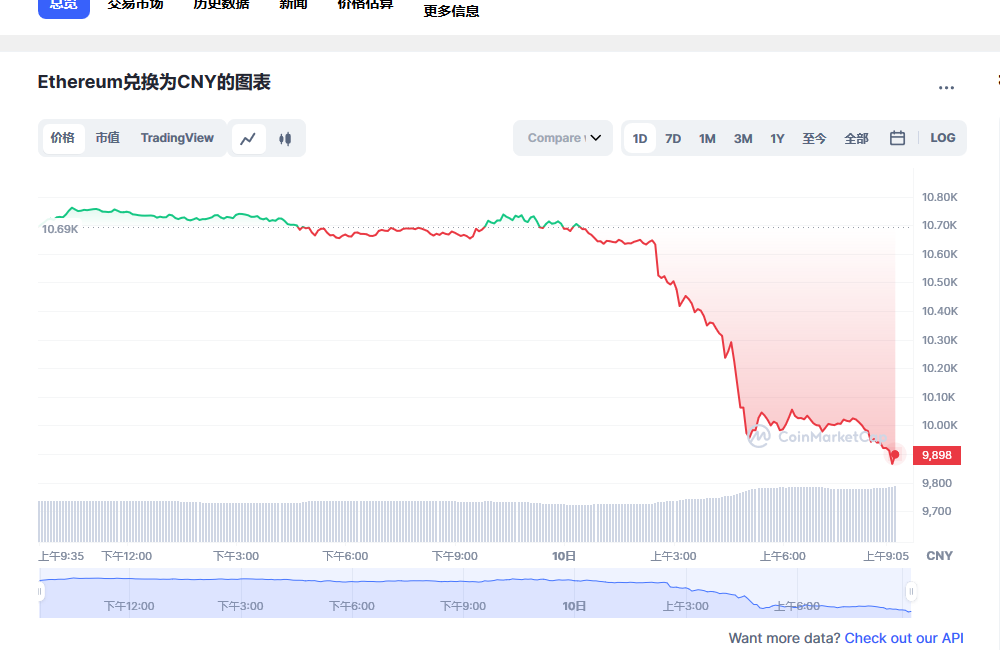Show 7D price range
This screenshot has width=1000, height=650.
pyautogui.click(x=673, y=138)
